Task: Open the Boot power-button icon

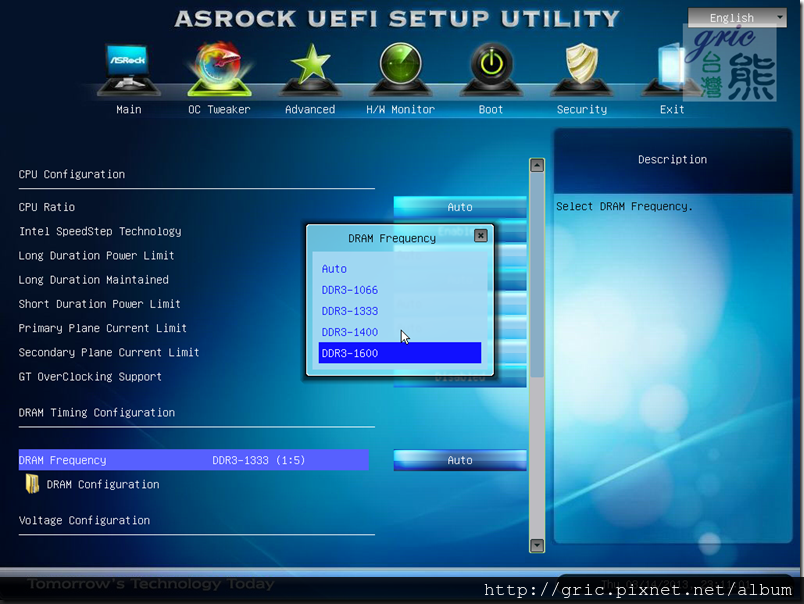Action: pos(491,70)
